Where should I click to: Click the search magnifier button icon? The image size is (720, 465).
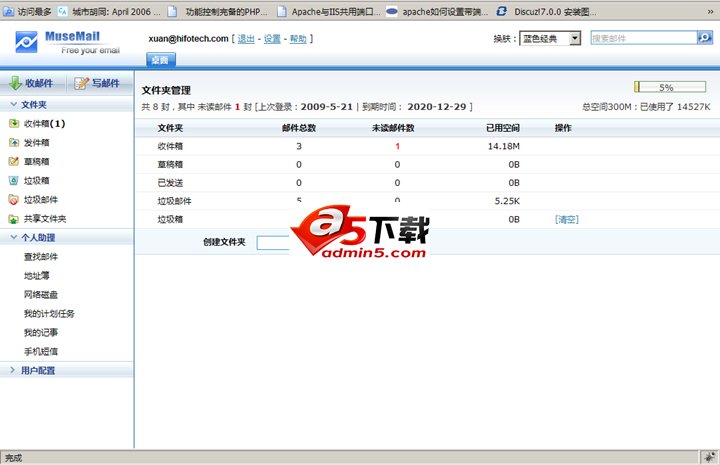click(705, 38)
